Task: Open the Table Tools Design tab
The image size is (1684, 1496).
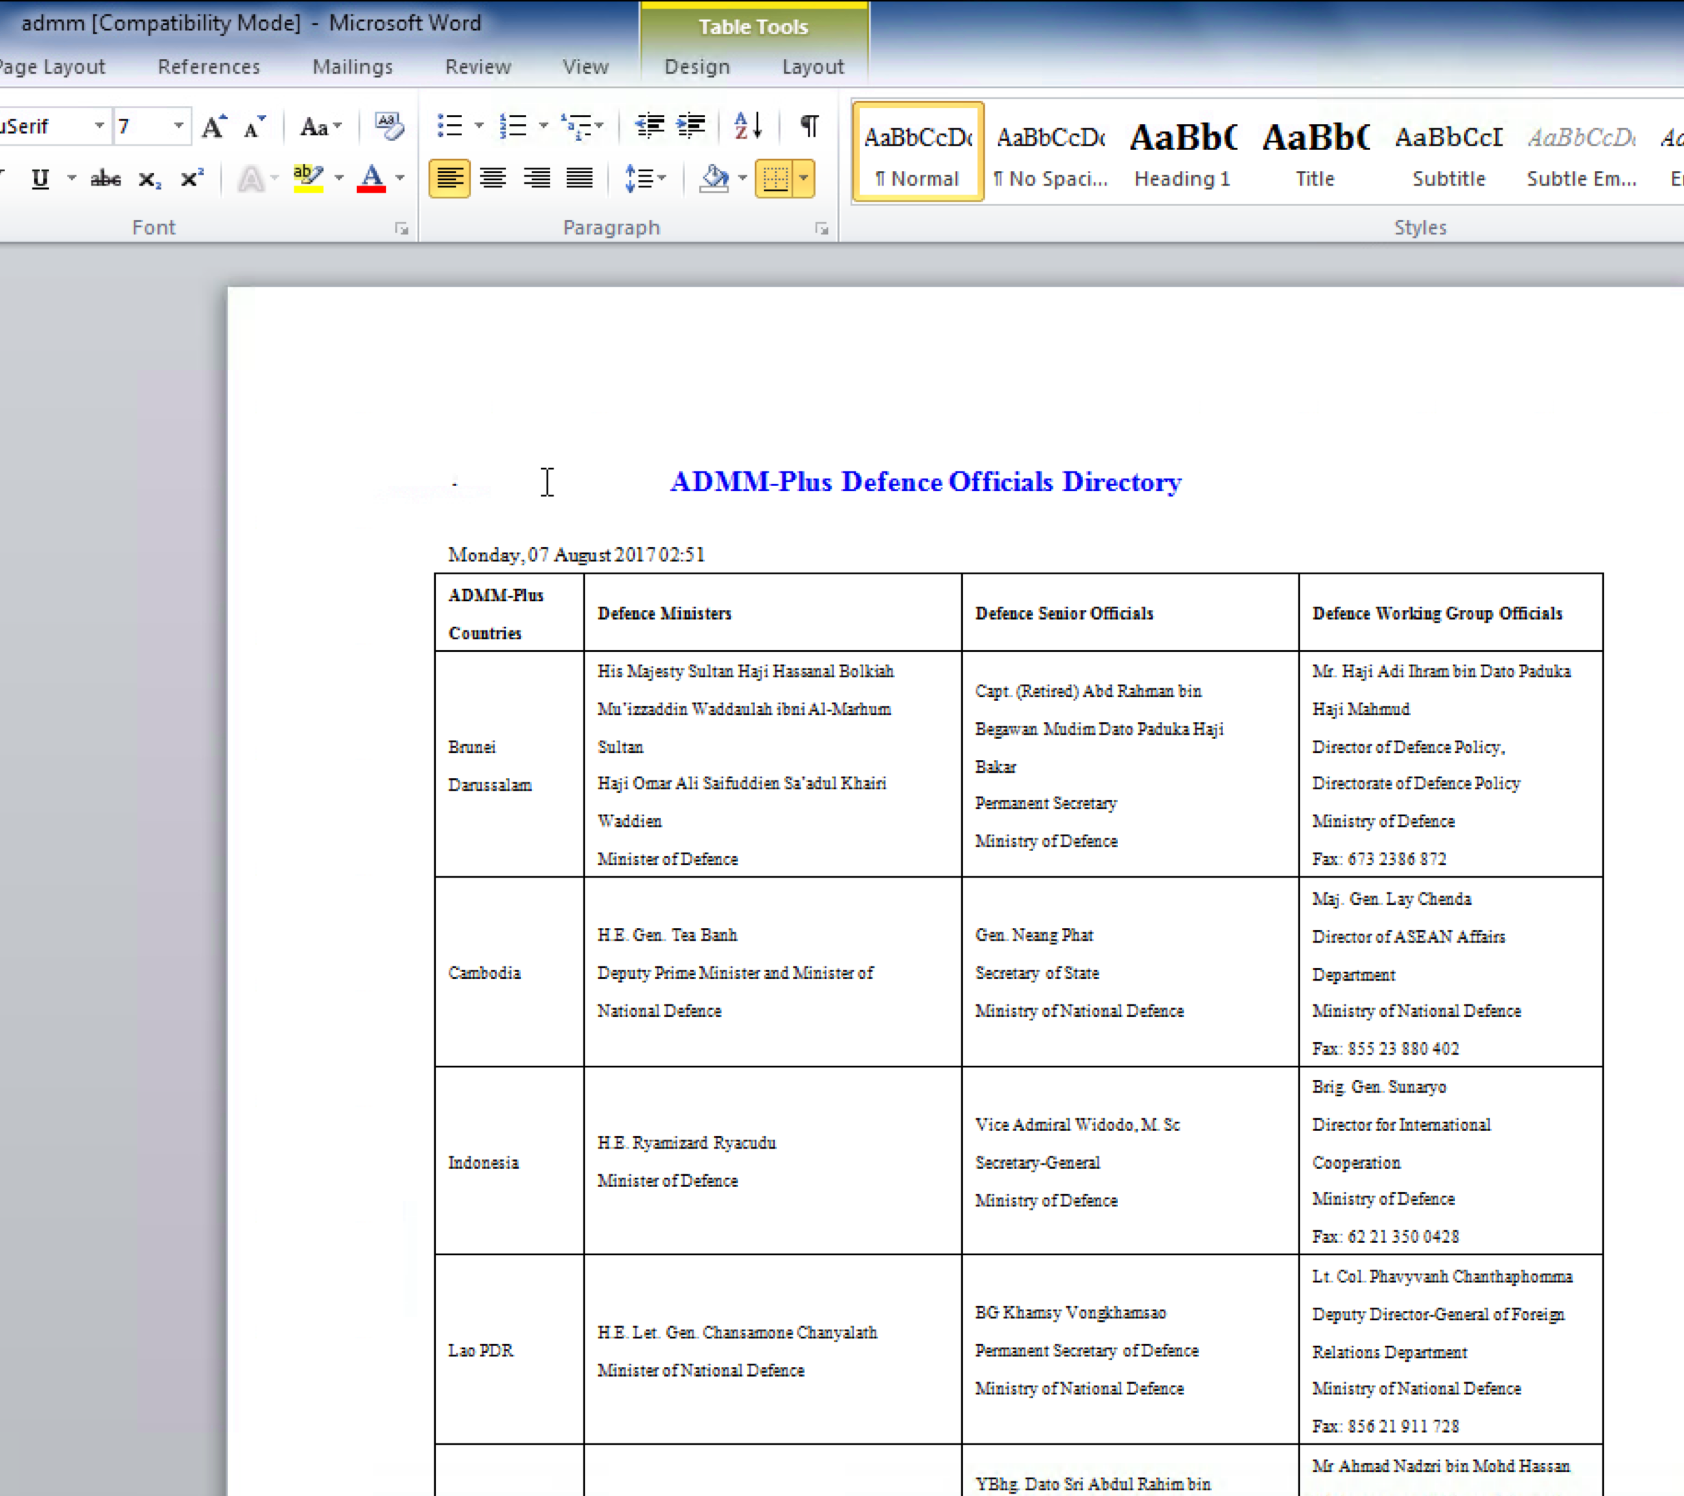Action: [x=697, y=67]
